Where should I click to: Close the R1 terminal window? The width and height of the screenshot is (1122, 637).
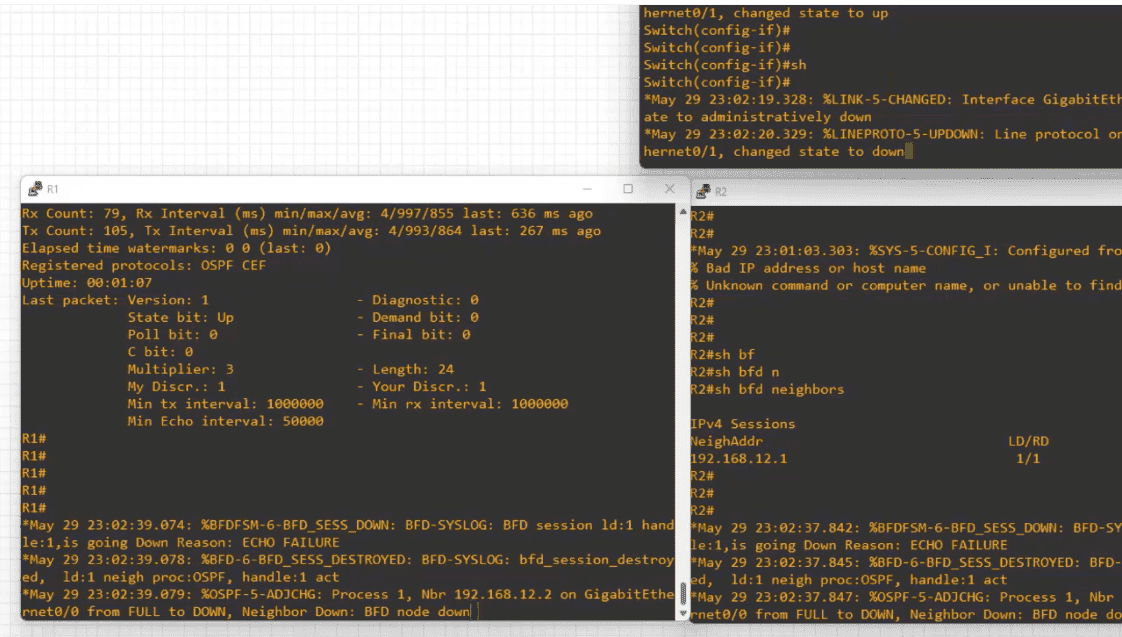(x=669, y=189)
